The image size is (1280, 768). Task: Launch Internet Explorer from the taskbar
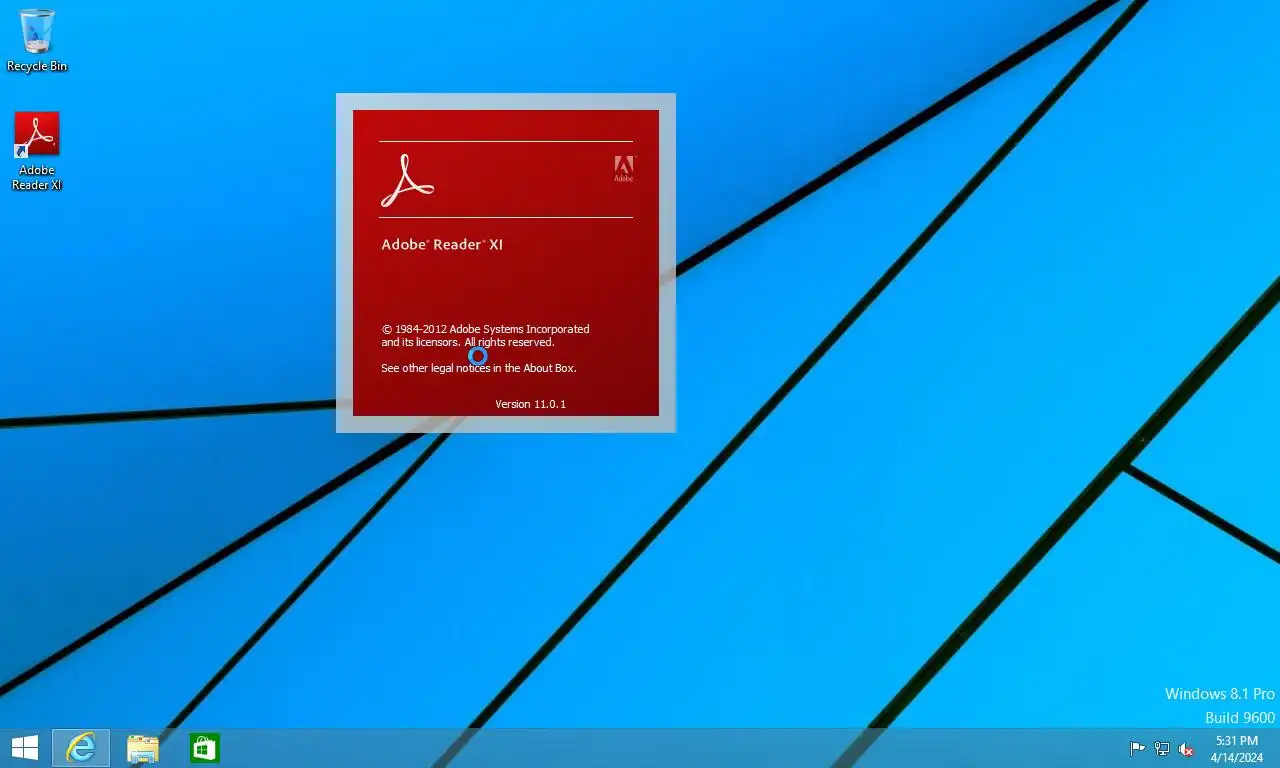(x=81, y=748)
